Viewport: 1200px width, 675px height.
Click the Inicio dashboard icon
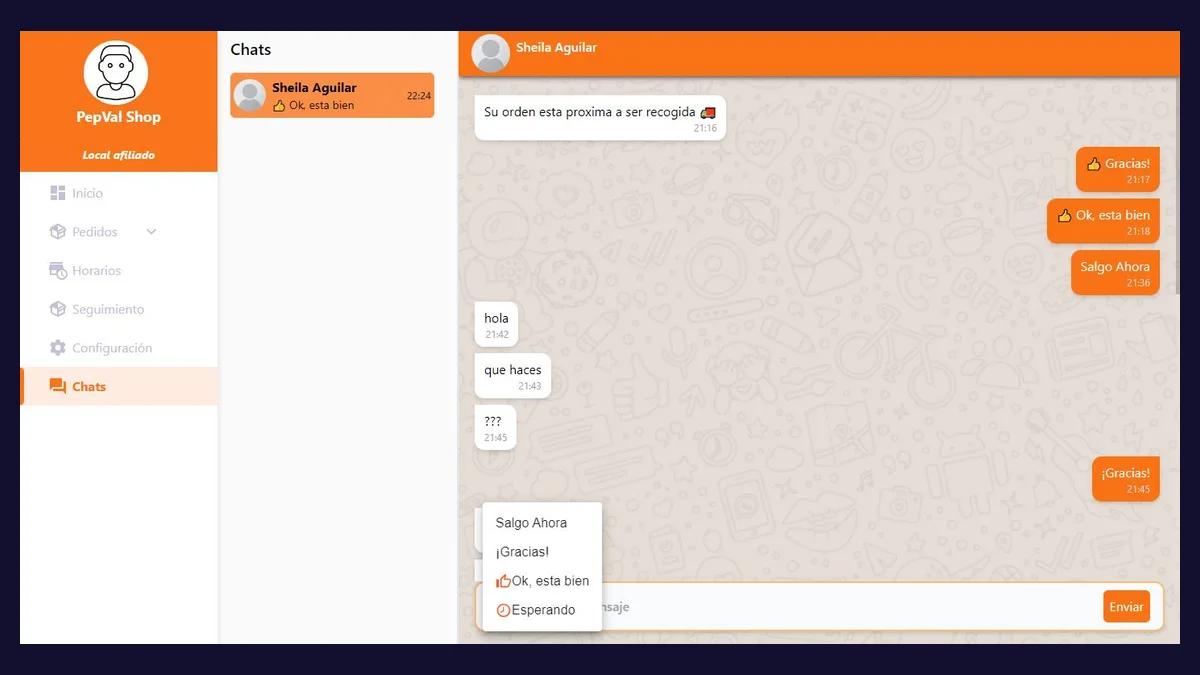[58, 193]
